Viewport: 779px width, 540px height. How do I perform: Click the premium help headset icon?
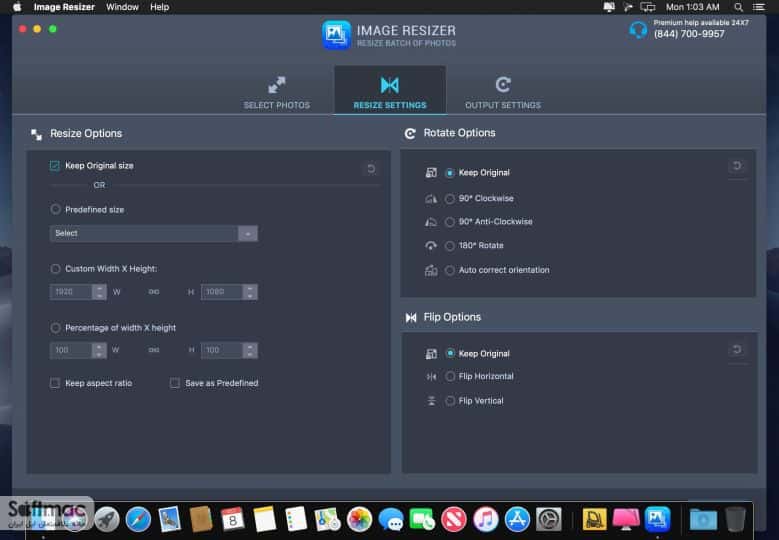click(x=638, y=30)
